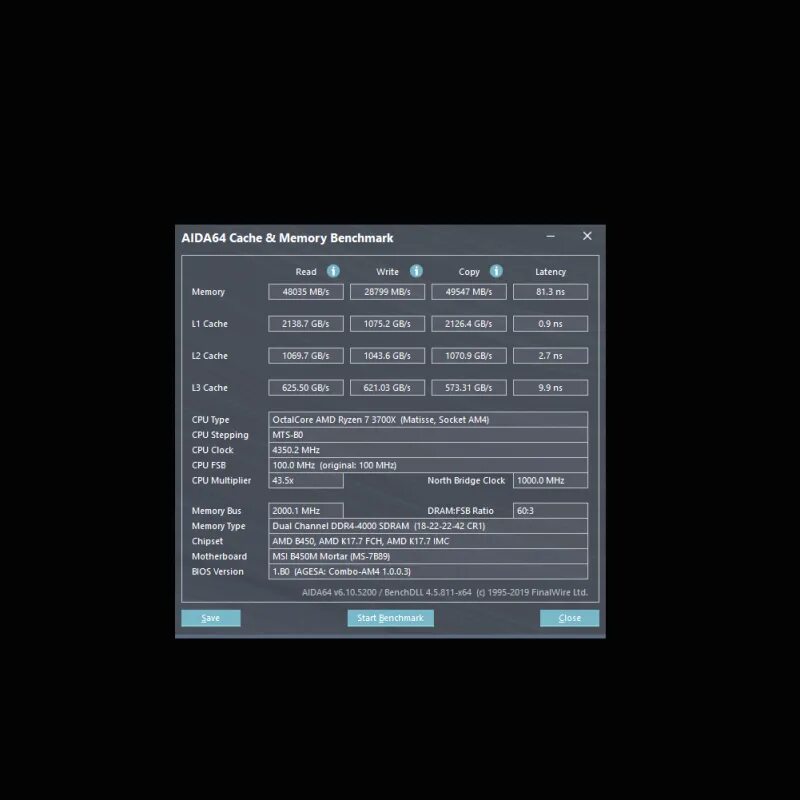Viewport: 800px width, 800px height.
Task: Click the L1 Cache row label
Action: click(210, 323)
